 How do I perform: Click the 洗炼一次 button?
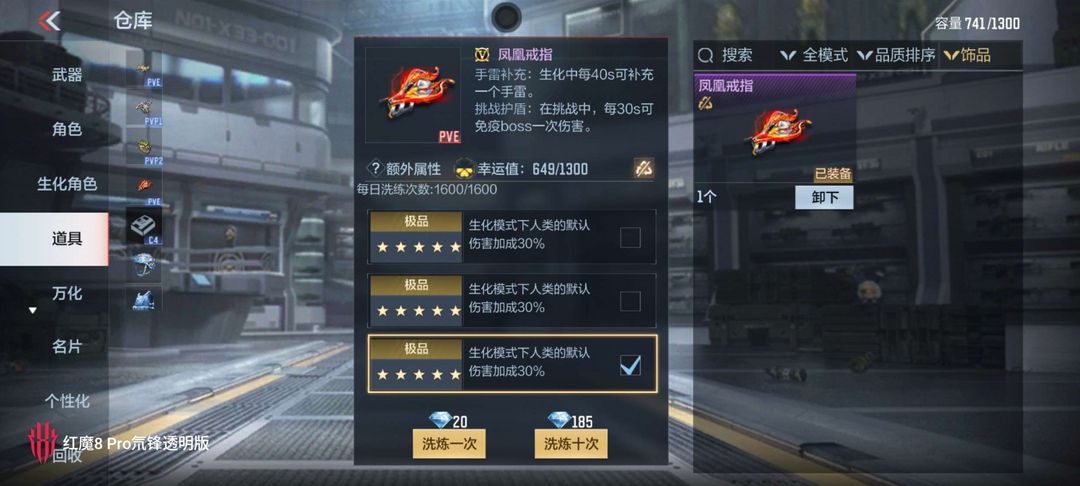click(449, 443)
